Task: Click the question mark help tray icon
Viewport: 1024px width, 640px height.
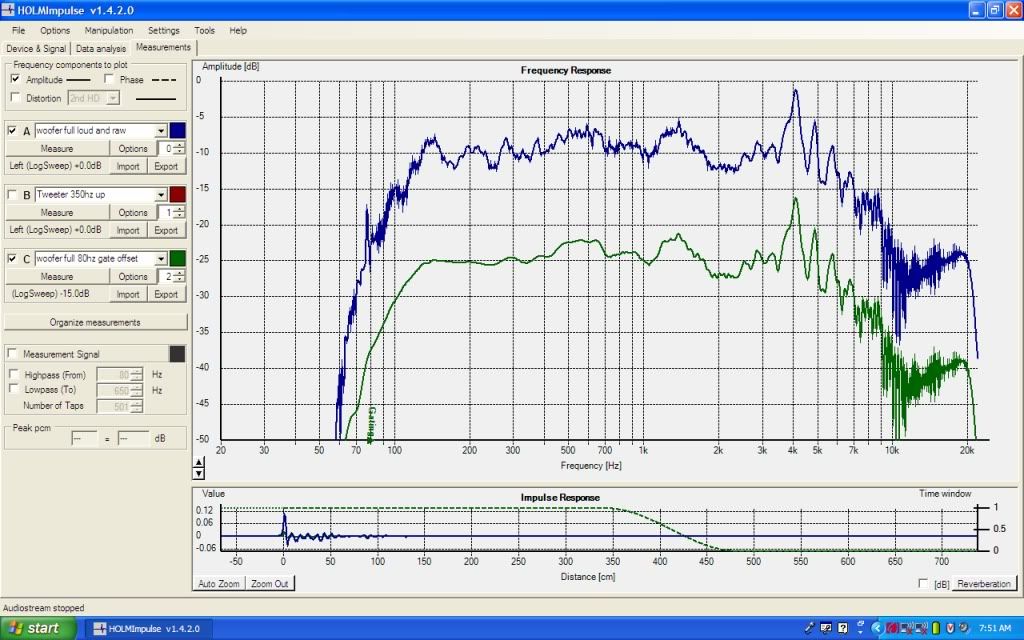Action: coord(842,628)
